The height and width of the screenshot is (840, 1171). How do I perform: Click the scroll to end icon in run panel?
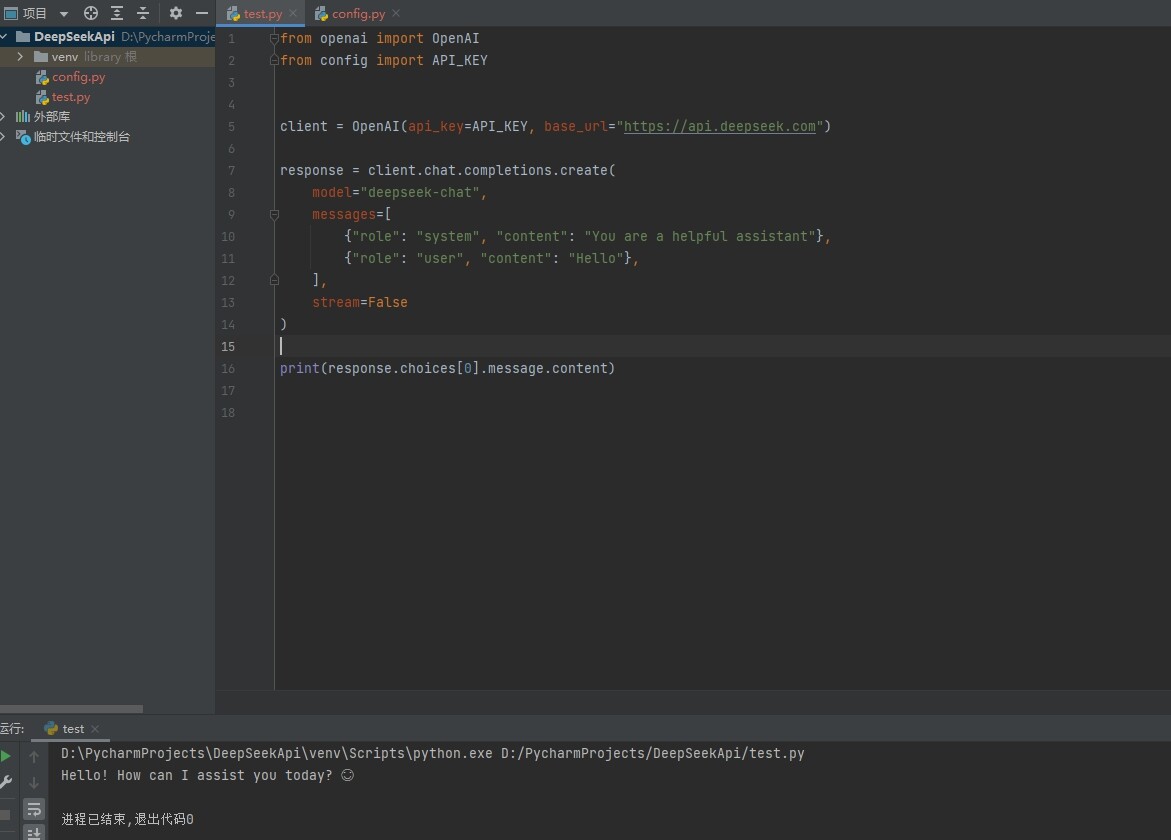[34, 833]
